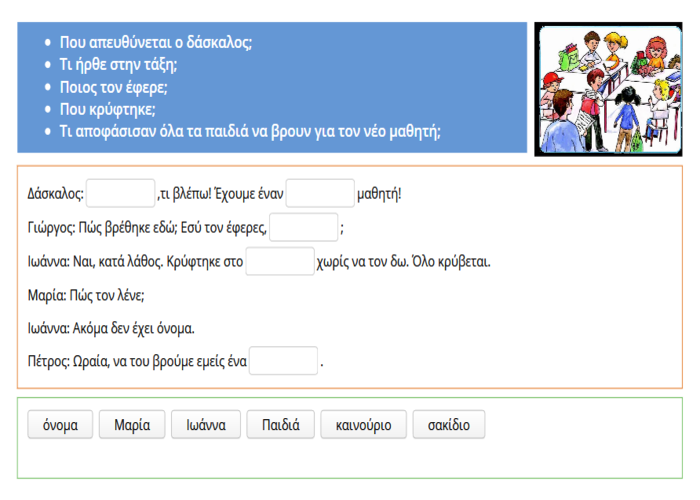Pick the Ιωάννα word button
Viewport: 700px width, 500px height.
205,424
